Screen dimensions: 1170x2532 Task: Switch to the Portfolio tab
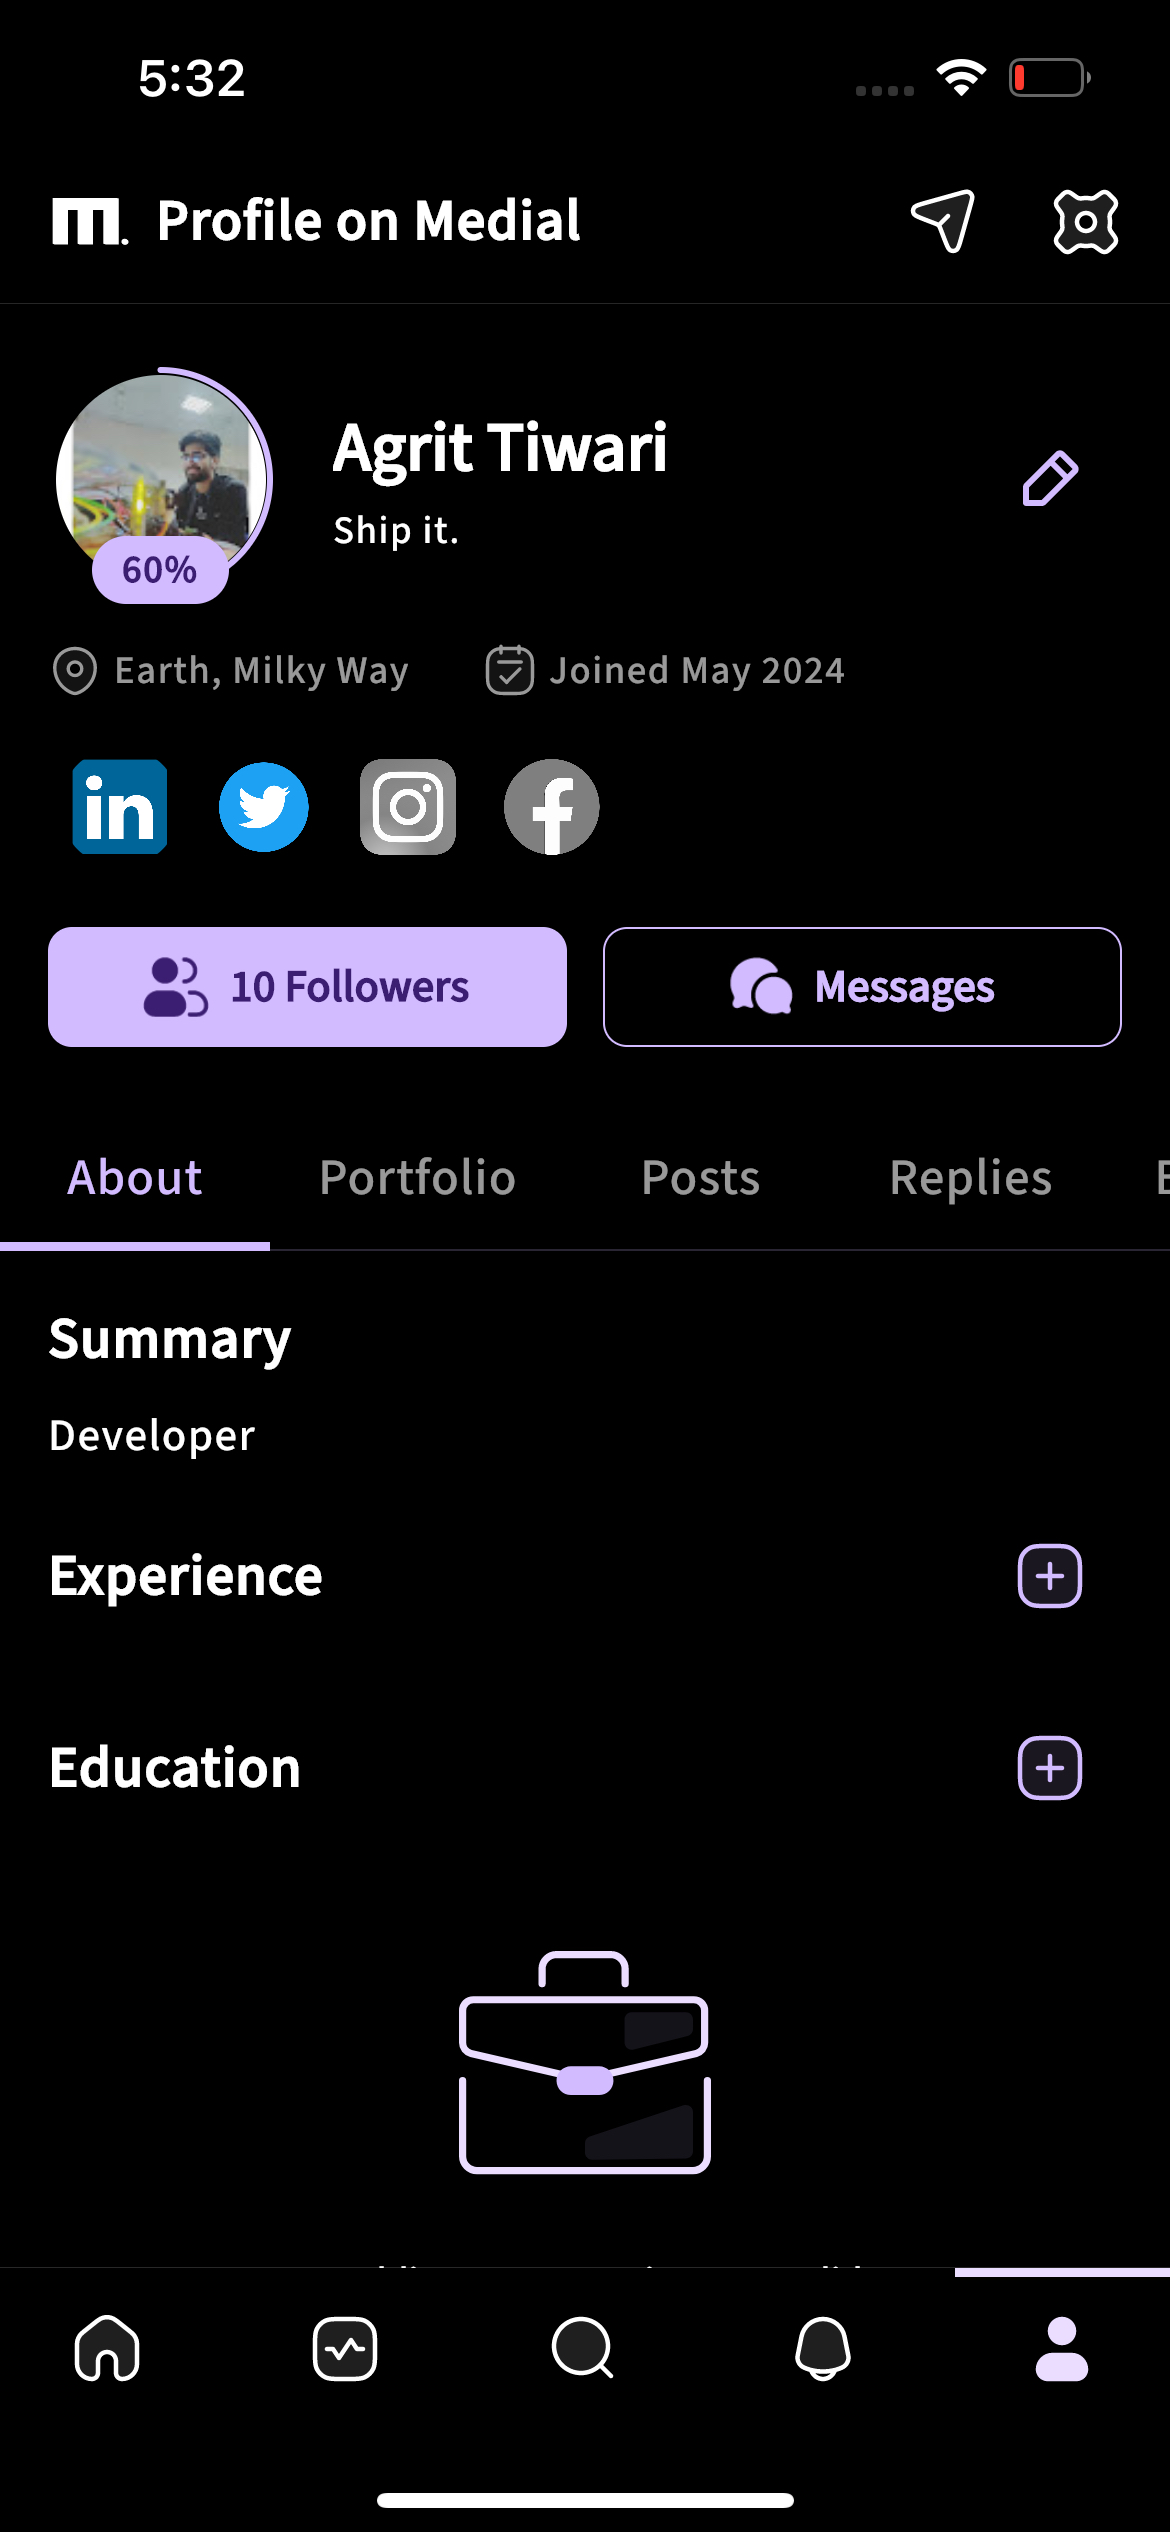click(417, 1178)
